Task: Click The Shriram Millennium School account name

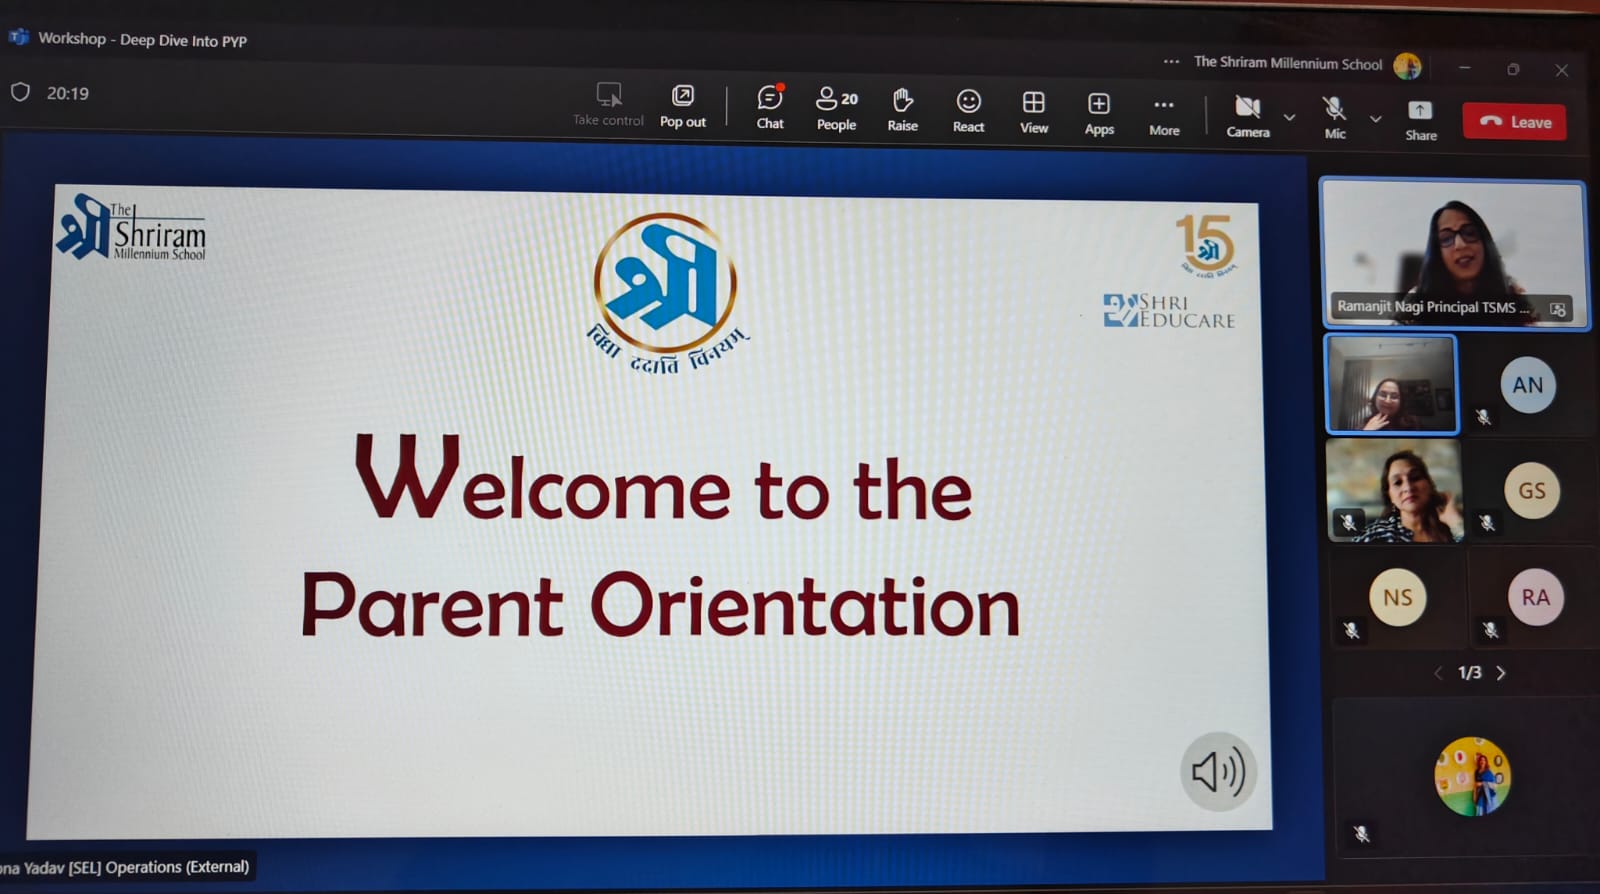Action: (x=1288, y=62)
